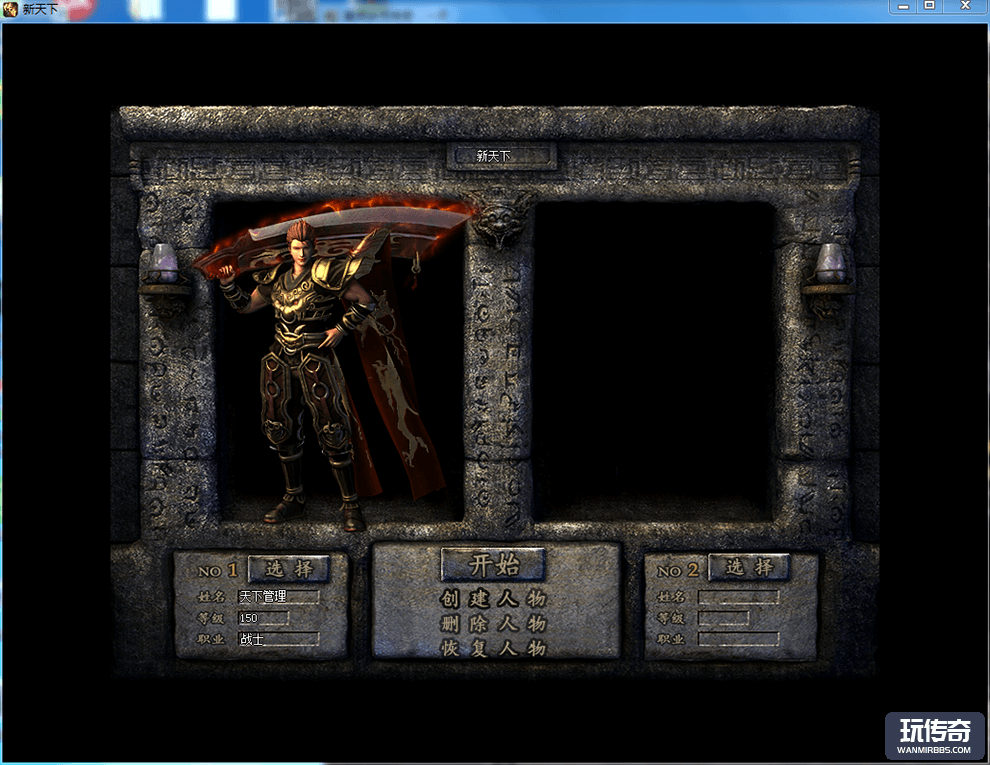Select character slot NO 1 with 选择
This screenshot has height=765, width=990.
click(x=289, y=569)
